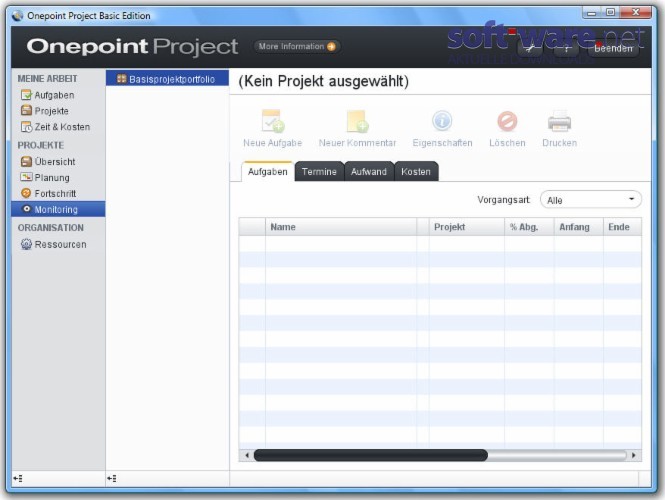Viewport: 665px width, 500px height.
Task: Click the Neue Aufgabe toolbar icon
Action: pyautogui.click(x=272, y=121)
